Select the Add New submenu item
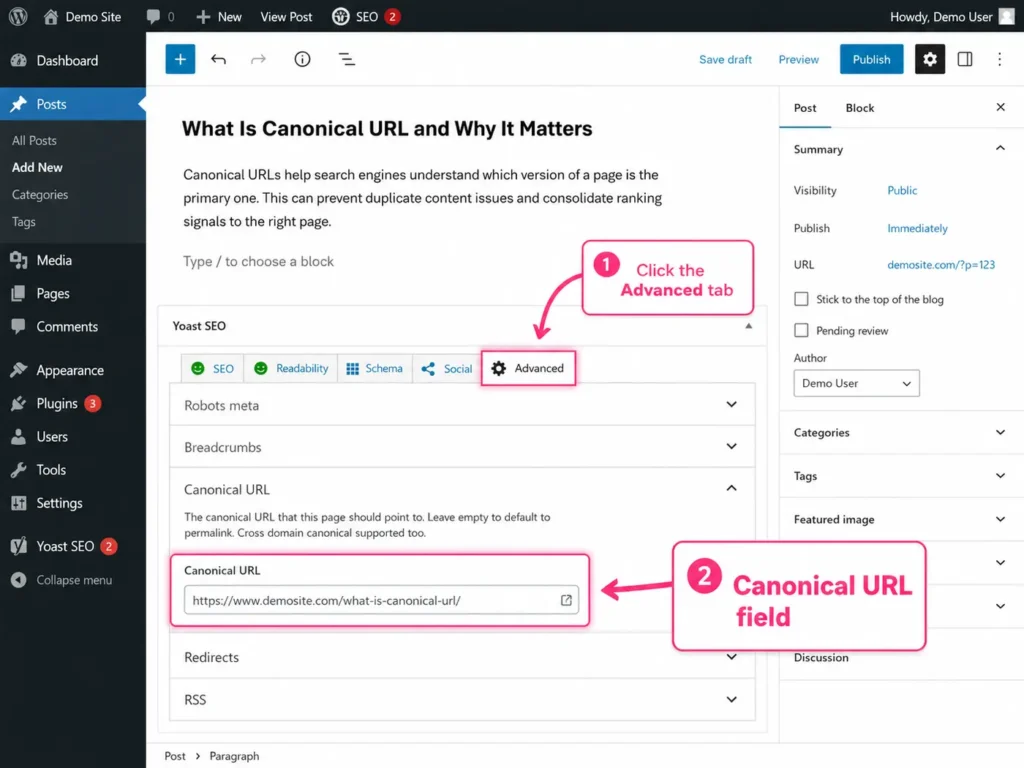The width and height of the screenshot is (1024, 768). (37, 168)
